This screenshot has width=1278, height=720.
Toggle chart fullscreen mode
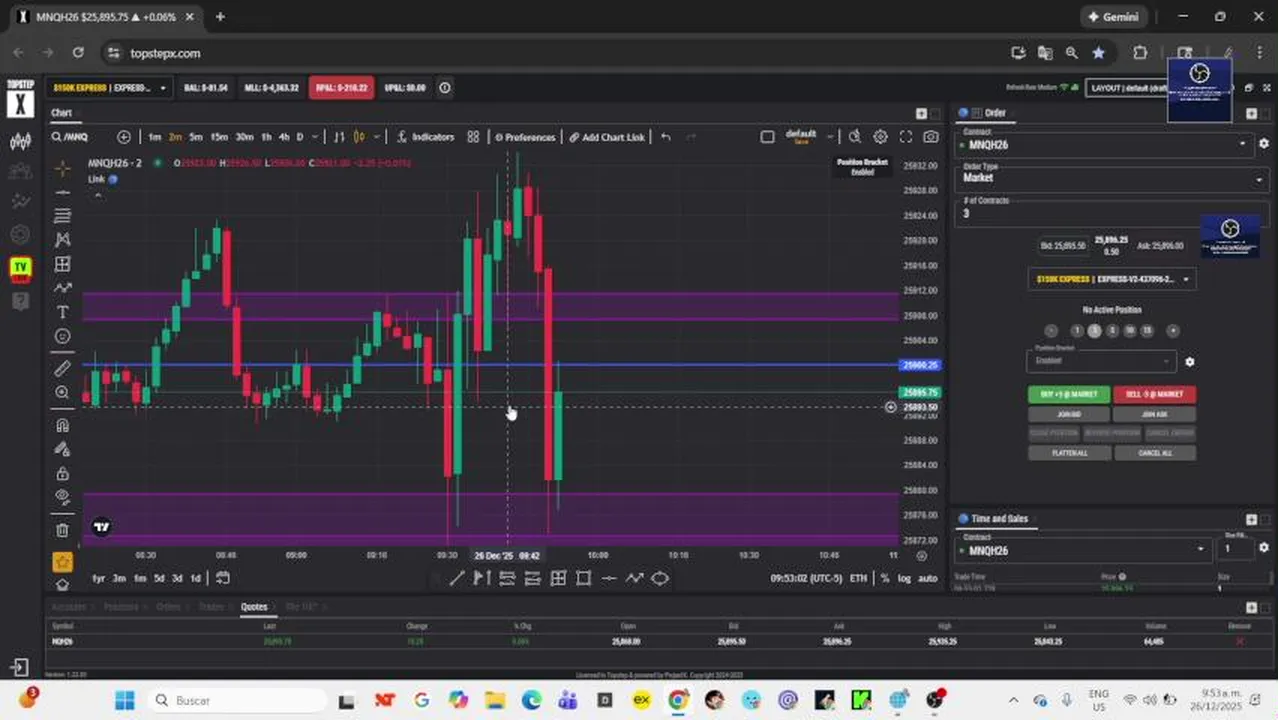point(906,137)
